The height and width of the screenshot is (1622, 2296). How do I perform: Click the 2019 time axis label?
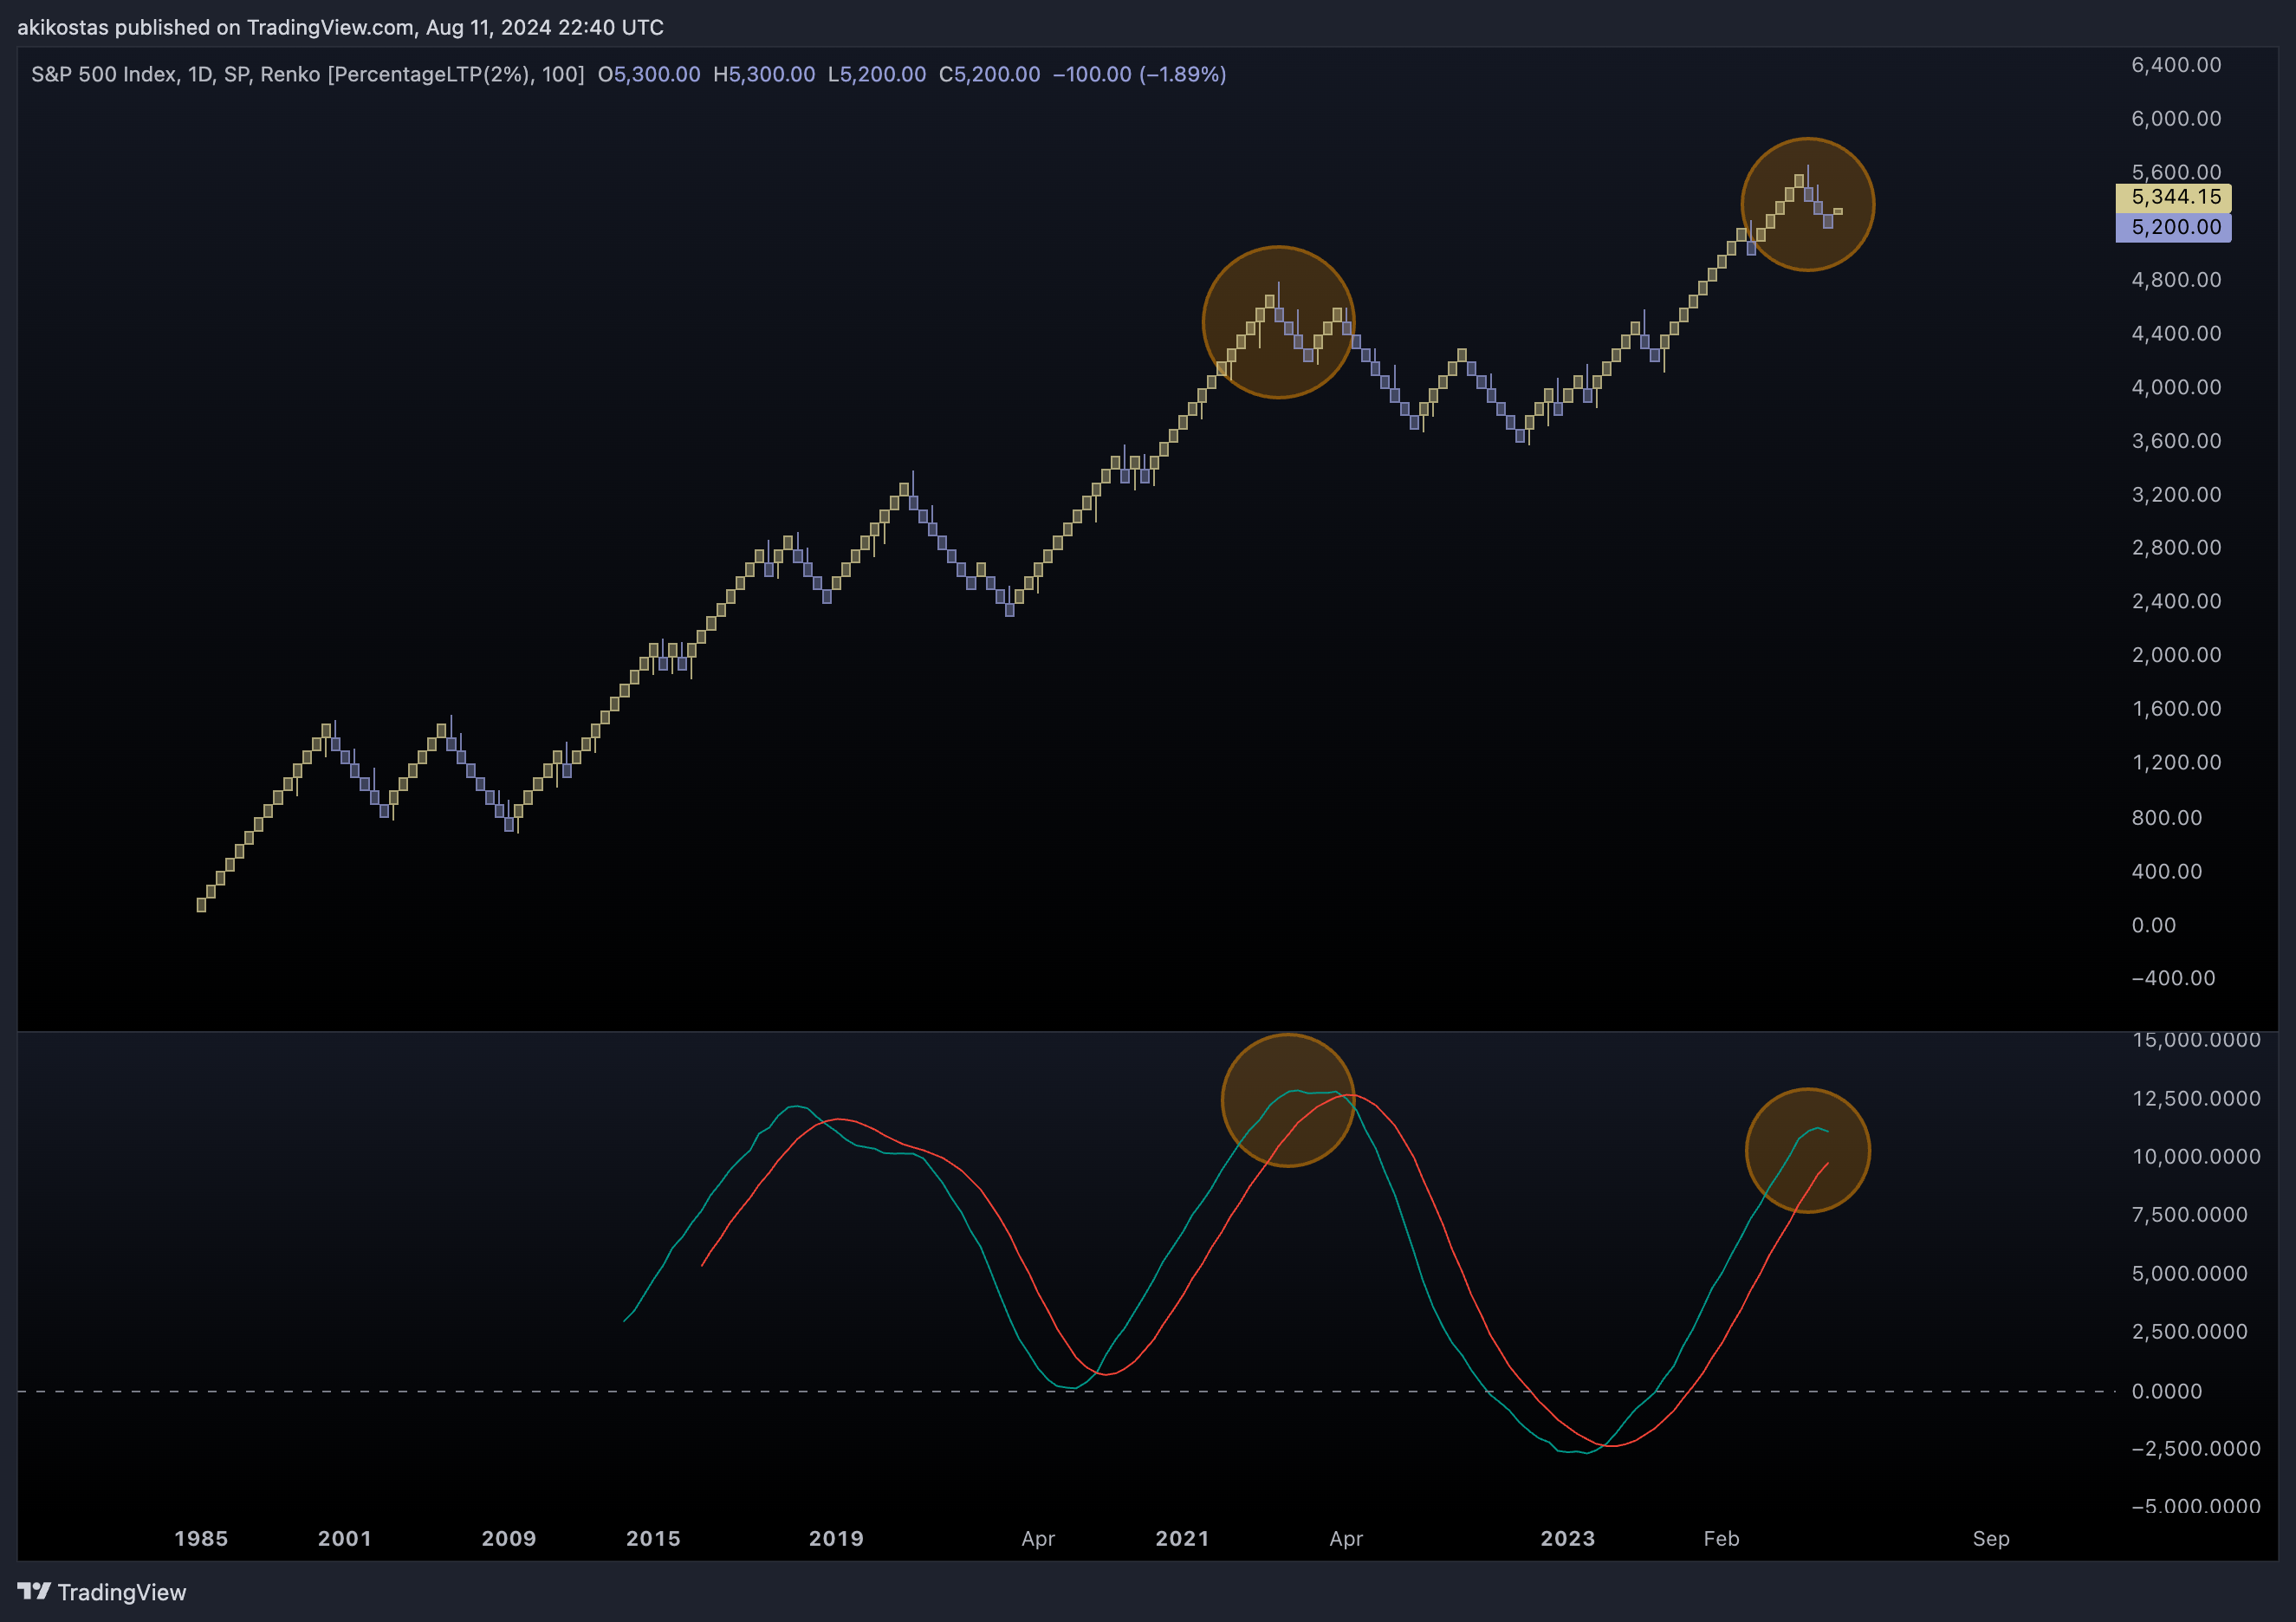836,1539
